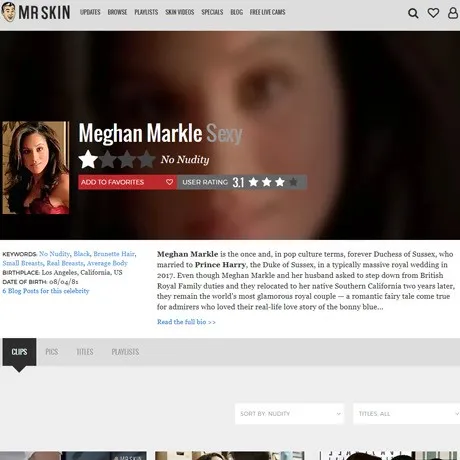Click the large white nudity rating star
The width and height of the screenshot is (460, 460).
pyautogui.click(x=88, y=159)
